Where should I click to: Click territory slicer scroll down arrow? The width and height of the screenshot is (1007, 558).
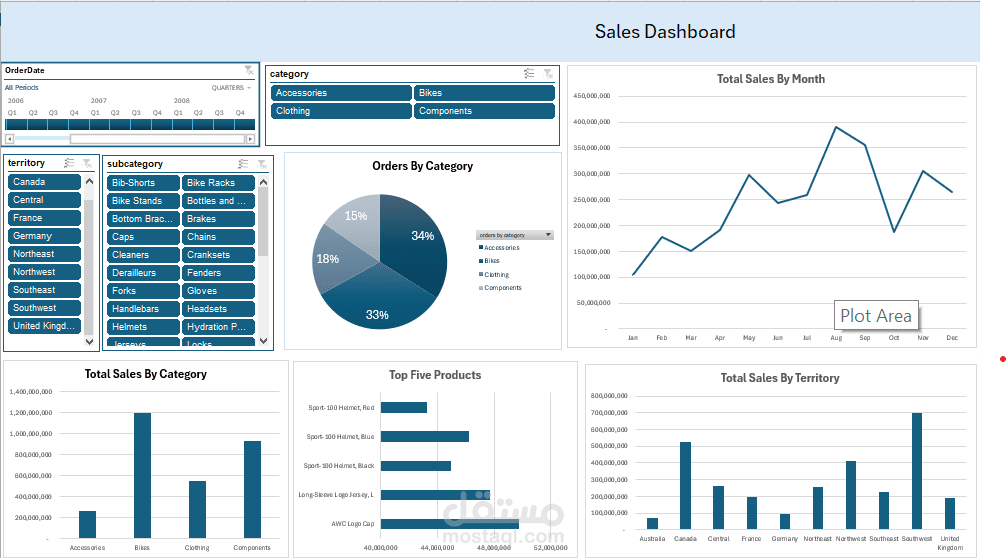[x=89, y=342]
